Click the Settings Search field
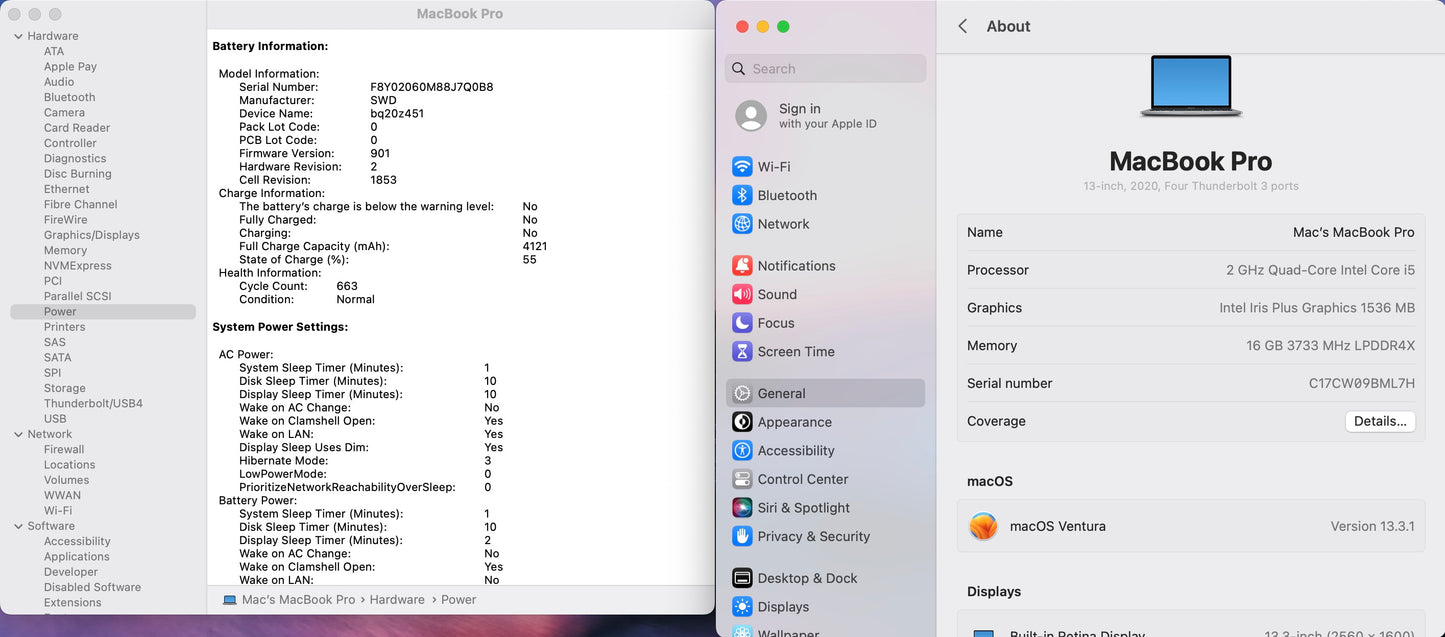 pos(826,69)
